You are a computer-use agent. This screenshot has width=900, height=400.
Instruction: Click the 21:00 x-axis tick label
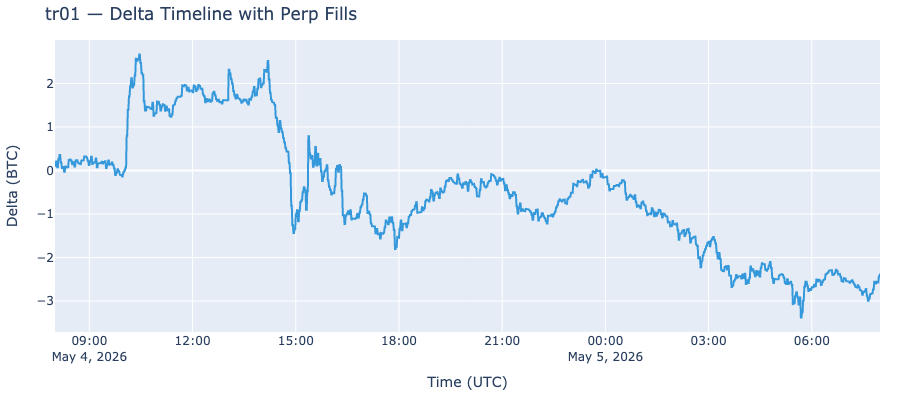tap(502, 341)
